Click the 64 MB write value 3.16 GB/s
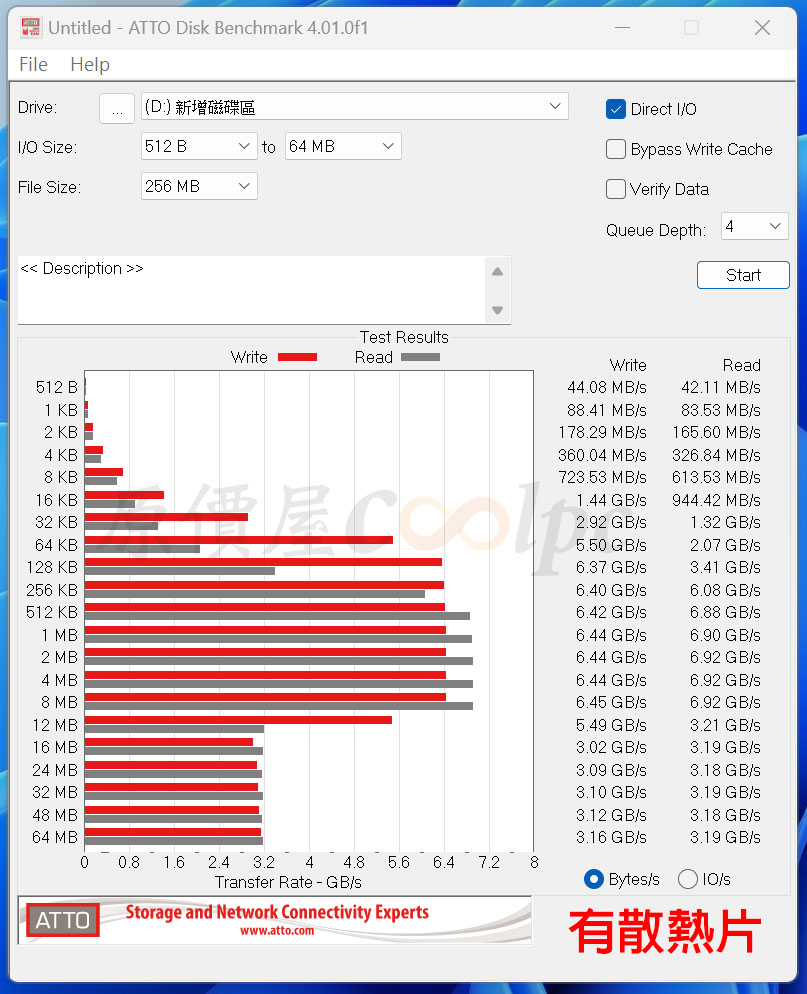The height and width of the screenshot is (994, 807). (x=611, y=837)
